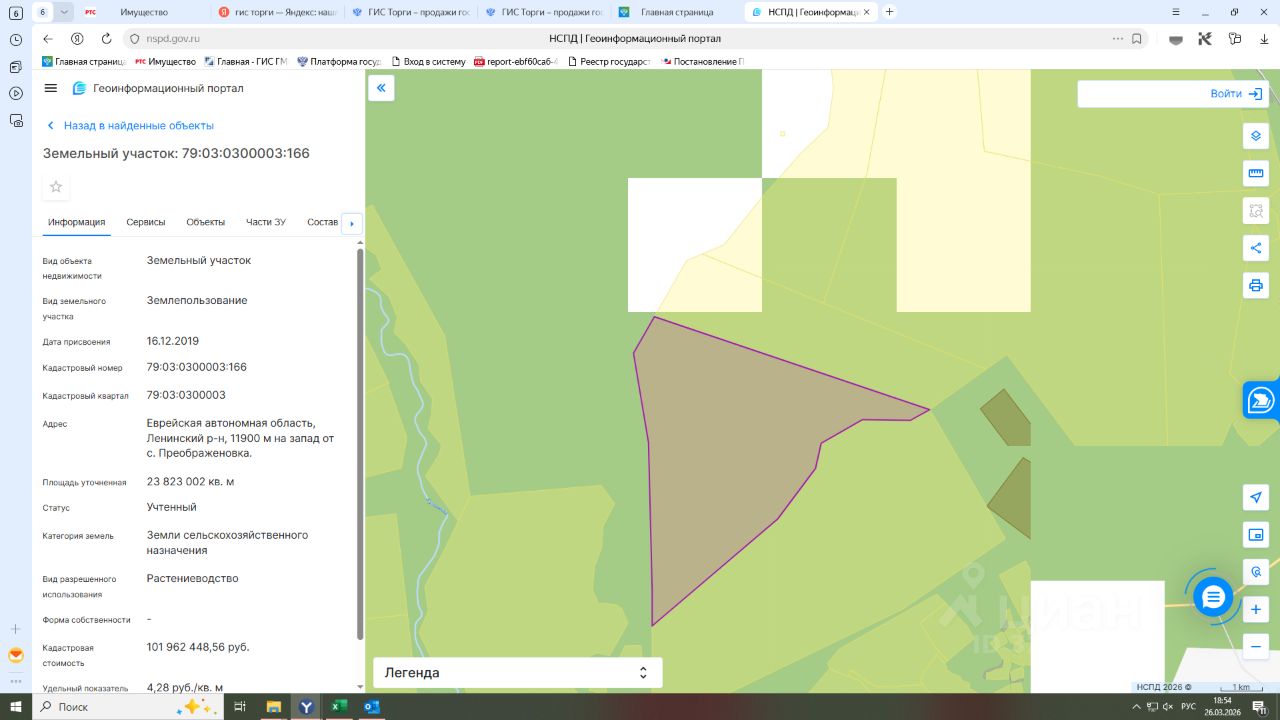
Task: Switch to the Имущество browser tab
Action: pos(144,12)
